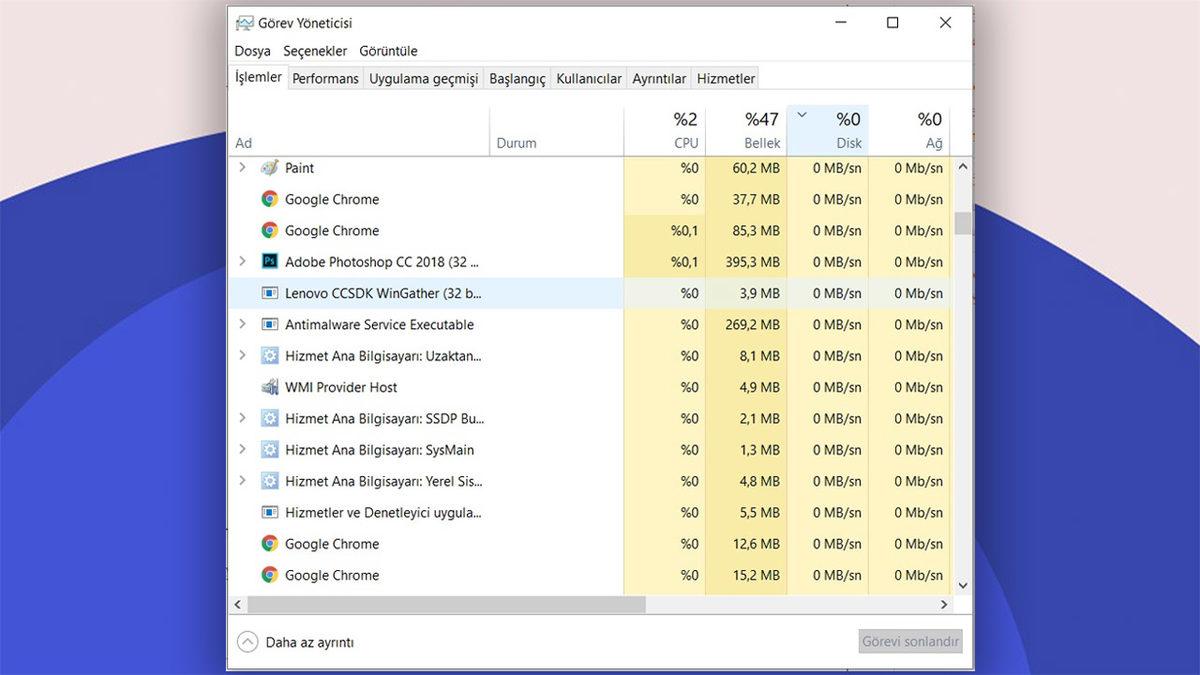Sort by the CPU column header
1200x675 pixels.
pyautogui.click(x=664, y=130)
